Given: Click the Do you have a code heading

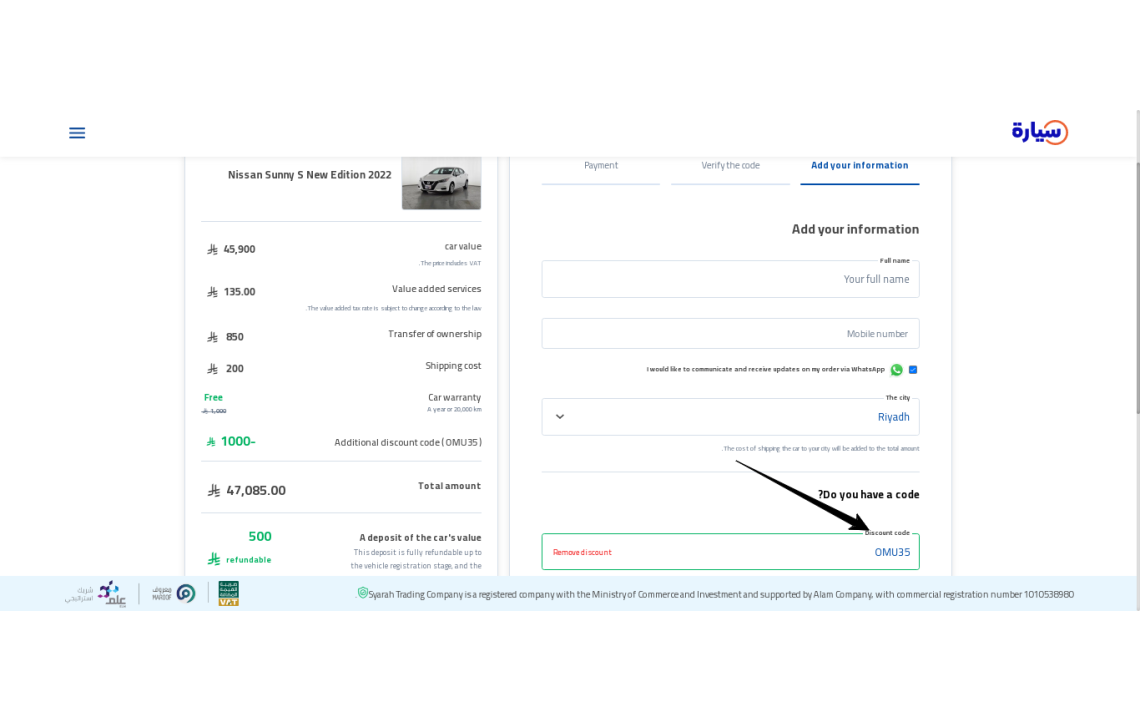Looking at the screenshot, I should pos(869,495).
